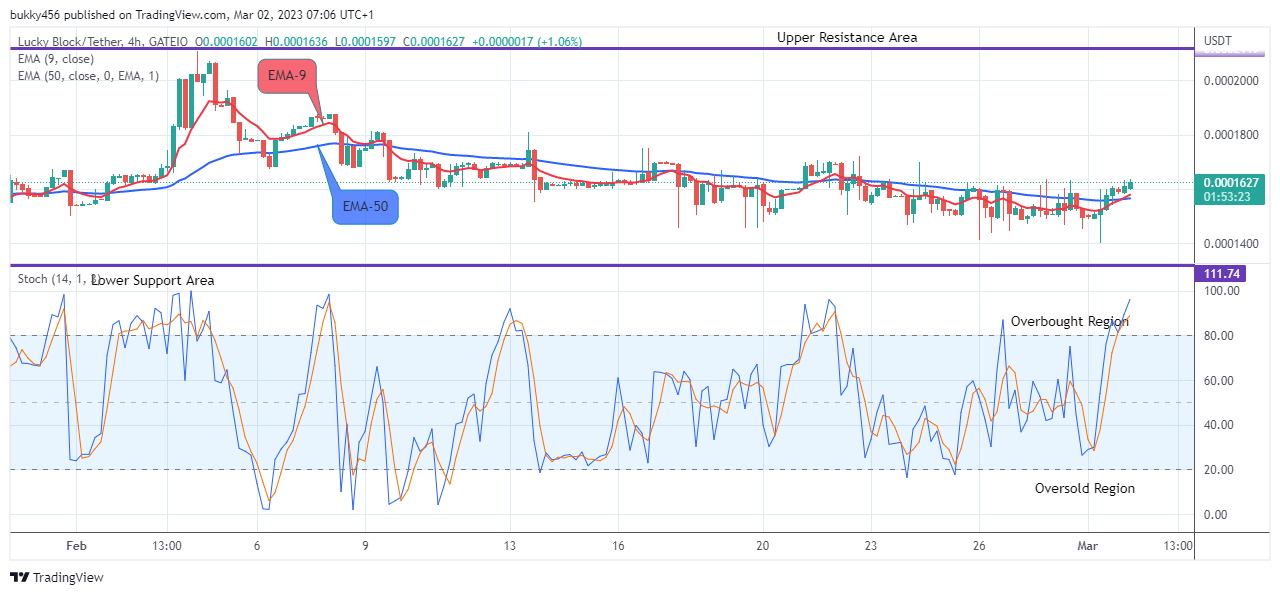Click the TradingView logo at bottom
Screen dimensions: 1280x595
pyautogui.click(x=56, y=577)
